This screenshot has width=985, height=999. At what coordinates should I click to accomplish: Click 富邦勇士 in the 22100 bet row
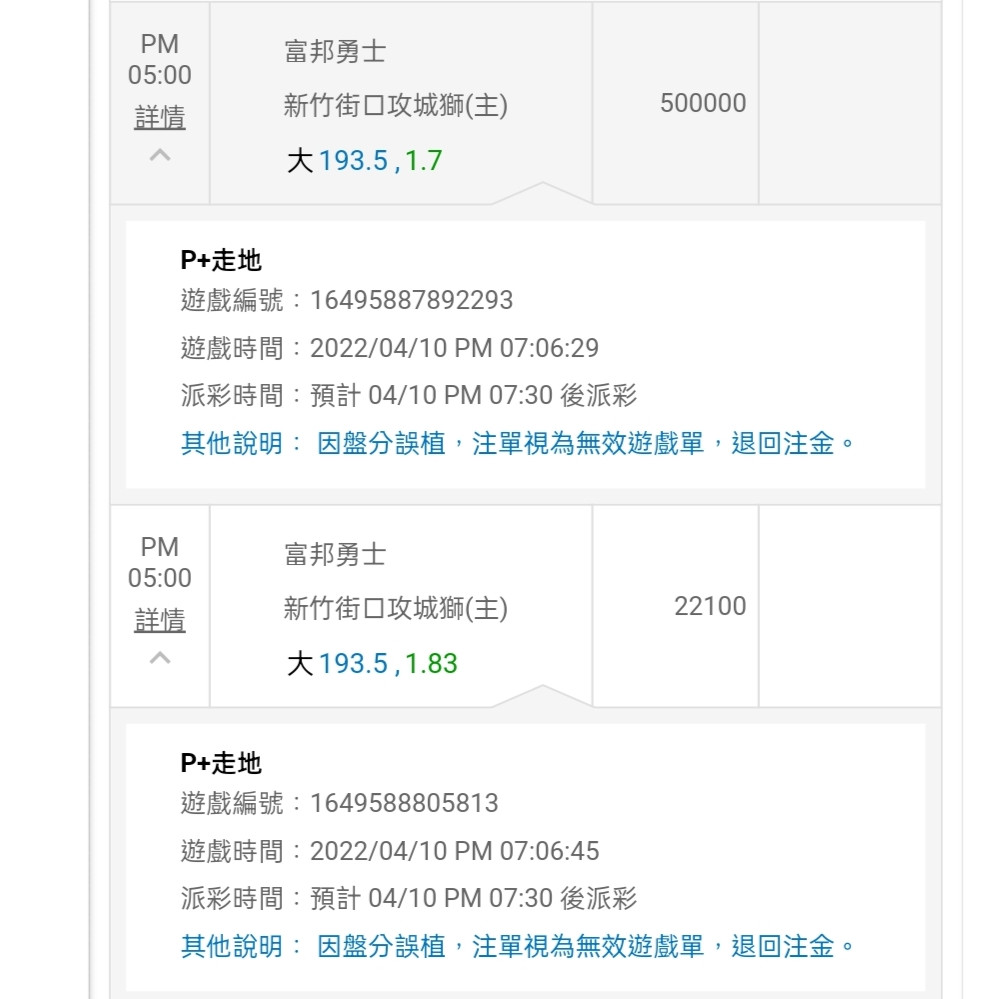click(335, 556)
